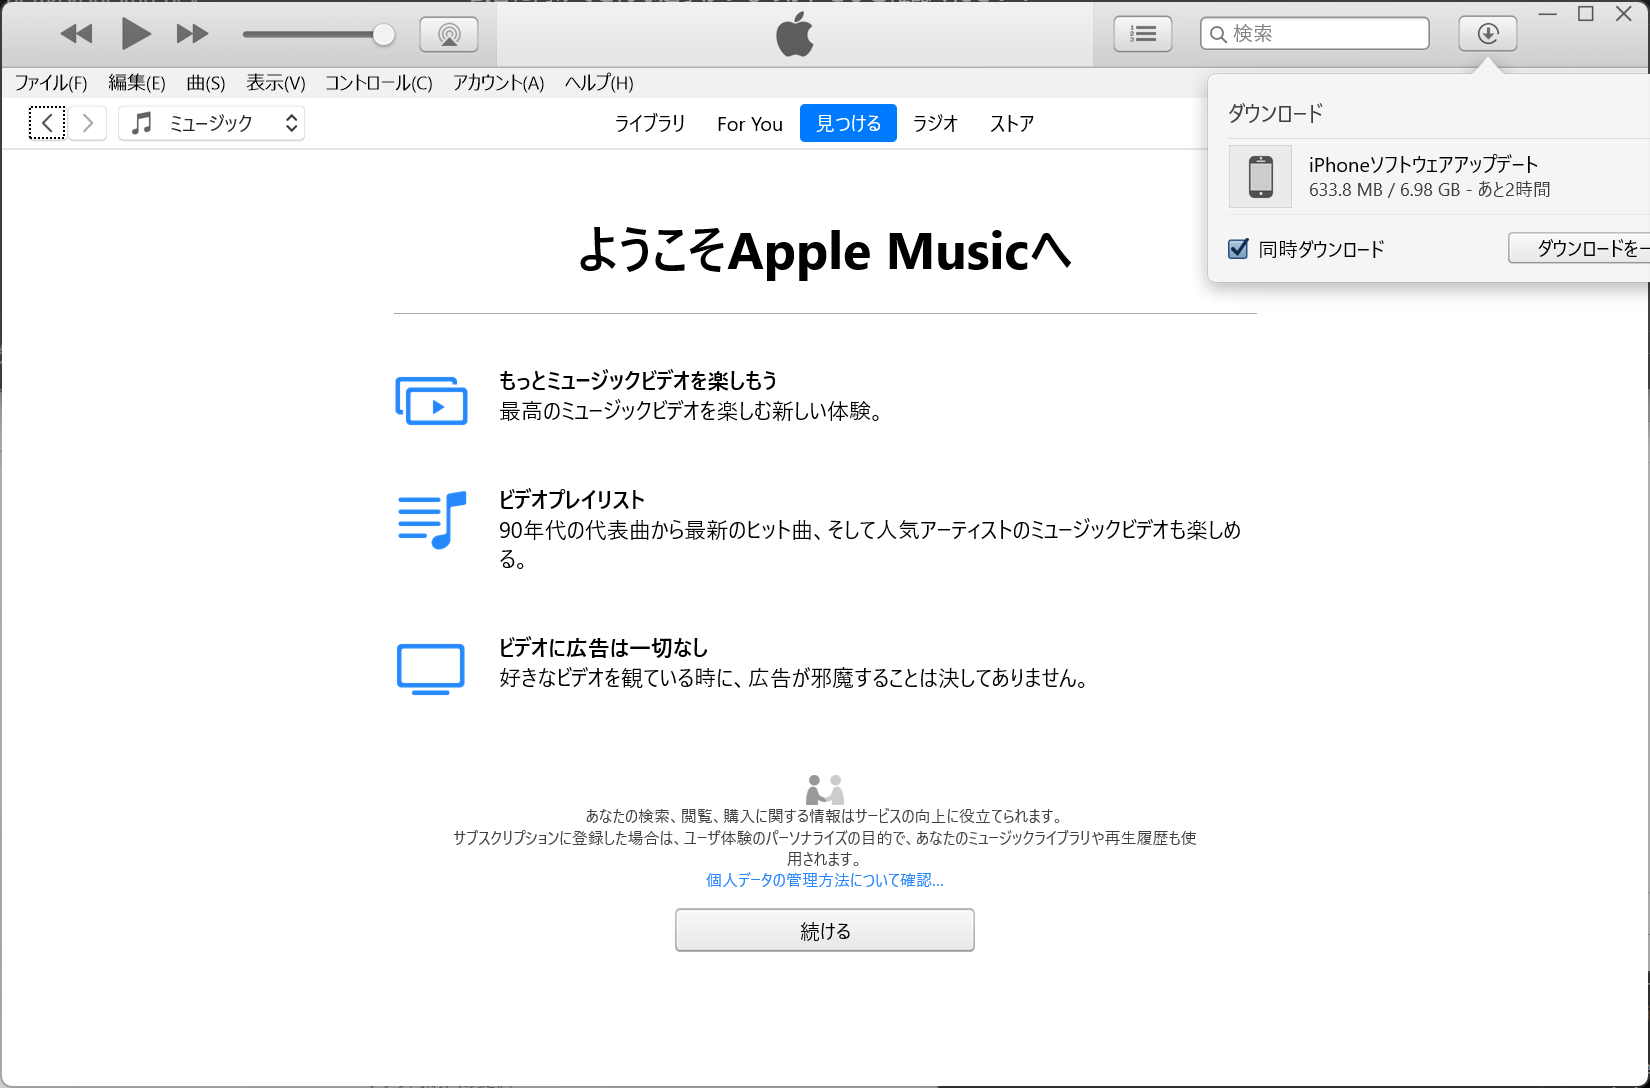Click the downloads arrow icon
This screenshot has width=1650, height=1088.
pyautogui.click(x=1487, y=34)
